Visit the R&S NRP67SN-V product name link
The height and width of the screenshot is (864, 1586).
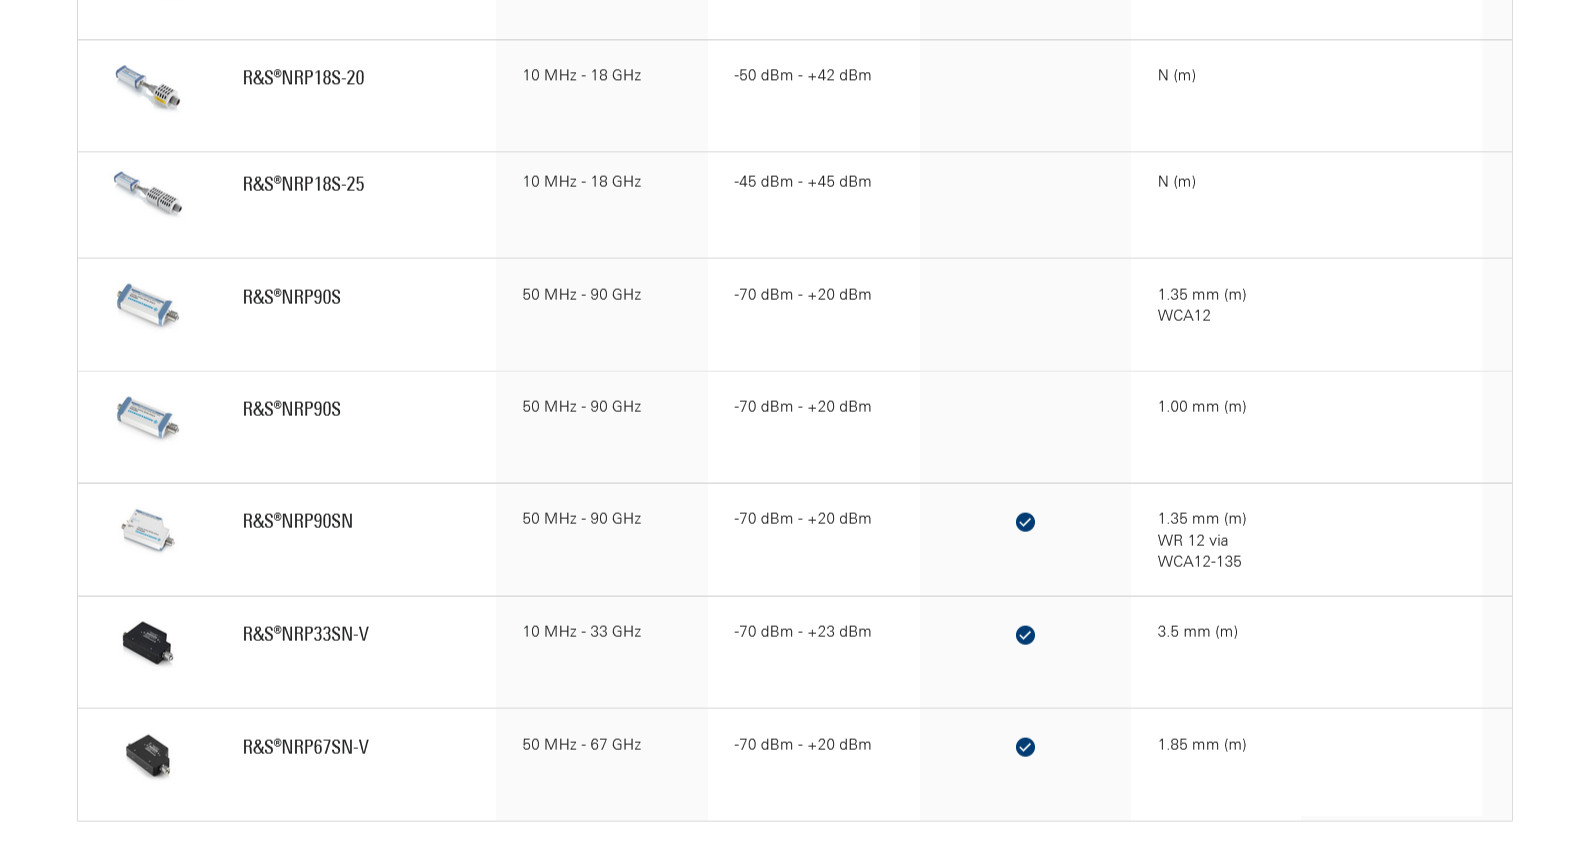tap(305, 747)
